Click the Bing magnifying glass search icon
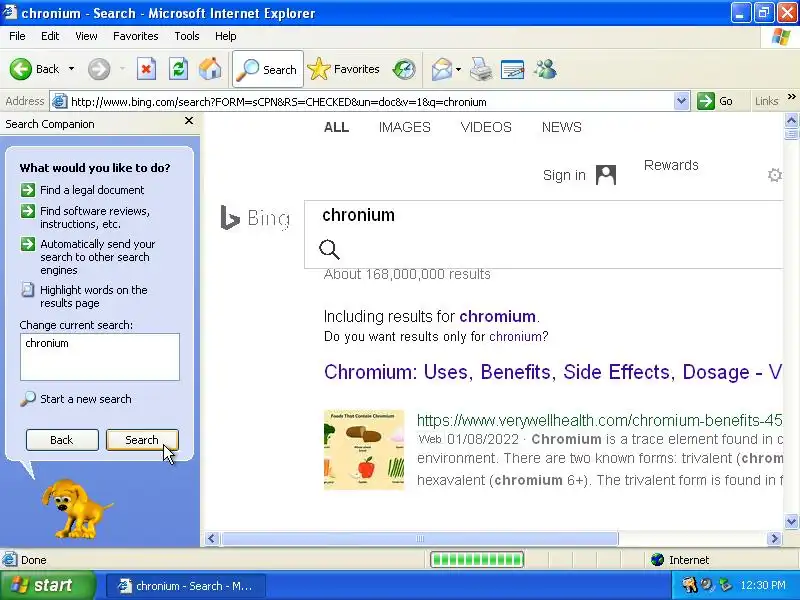Screen dimensions: 800x600 point(329,249)
